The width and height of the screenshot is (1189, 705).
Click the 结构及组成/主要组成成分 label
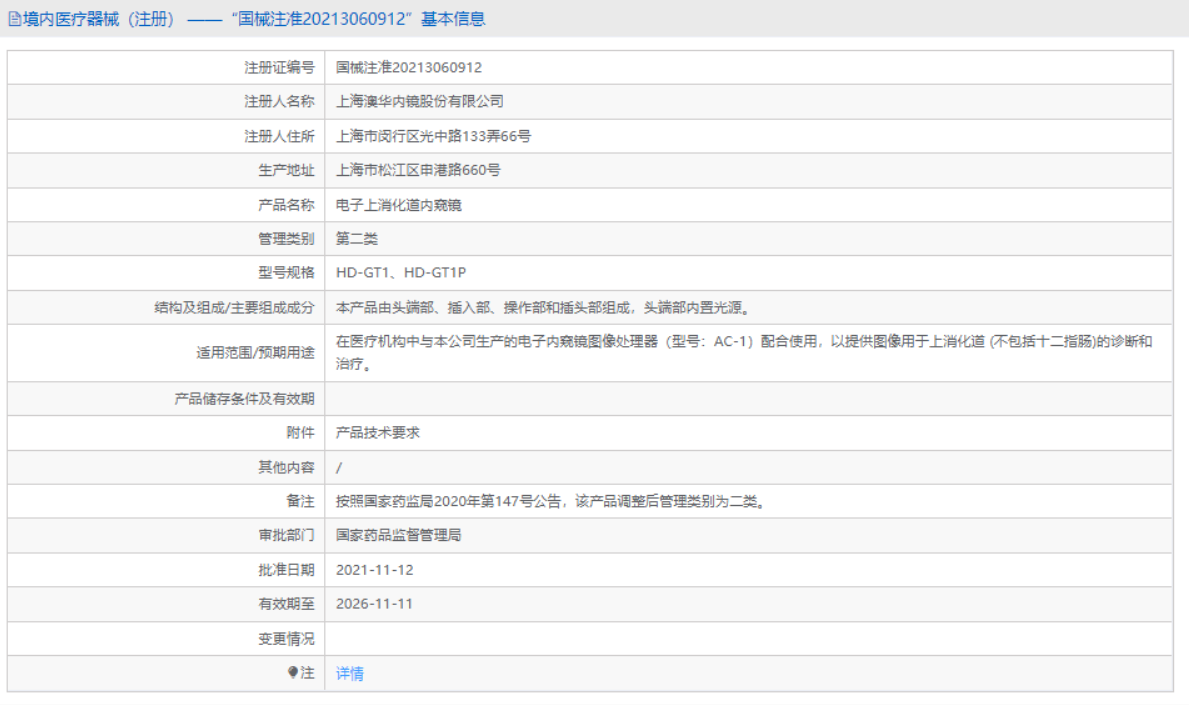click(x=234, y=308)
